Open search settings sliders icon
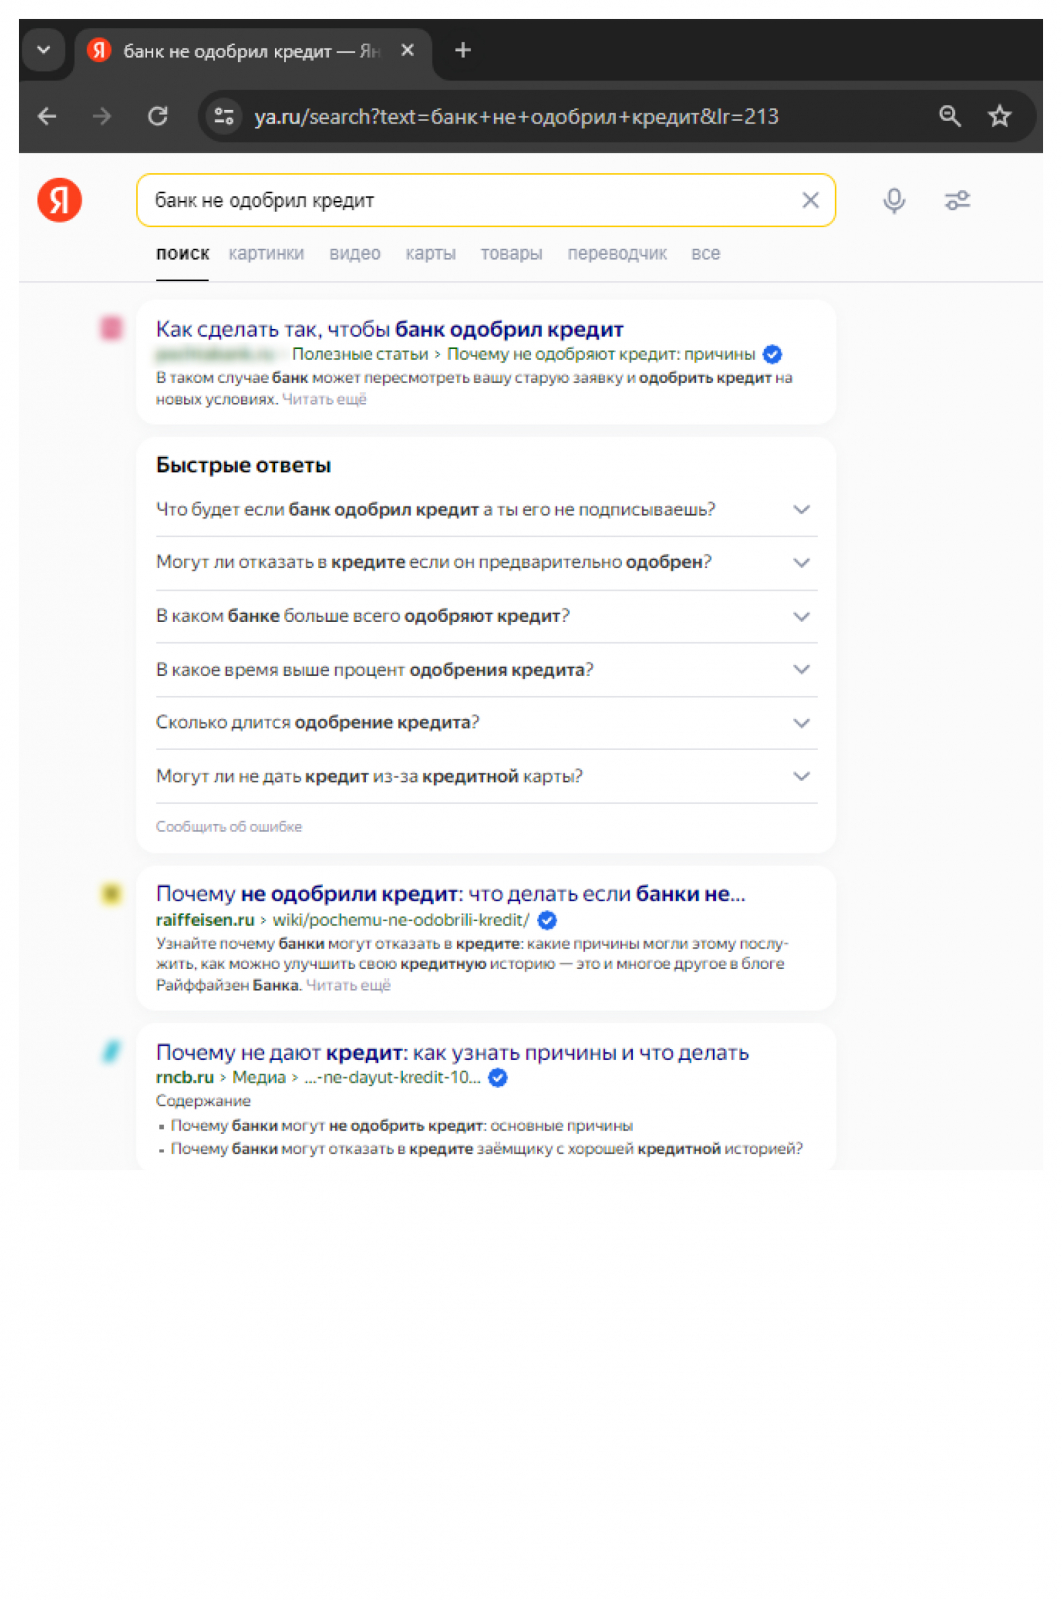 pos(957,201)
